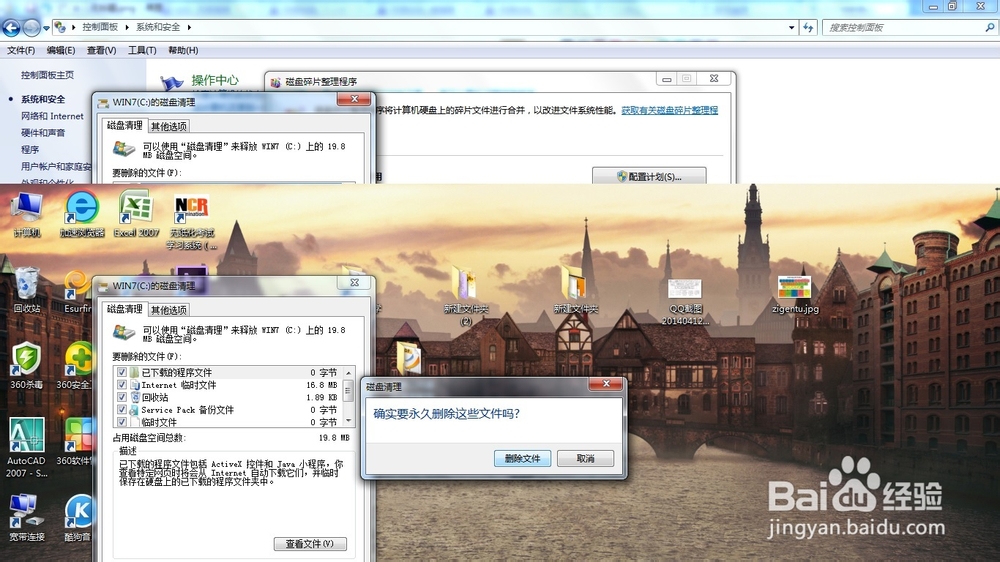Click the 360软件 colorful desktop icon
Image resolution: width=1000 pixels, height=562 pixels.
click(77, 441)
